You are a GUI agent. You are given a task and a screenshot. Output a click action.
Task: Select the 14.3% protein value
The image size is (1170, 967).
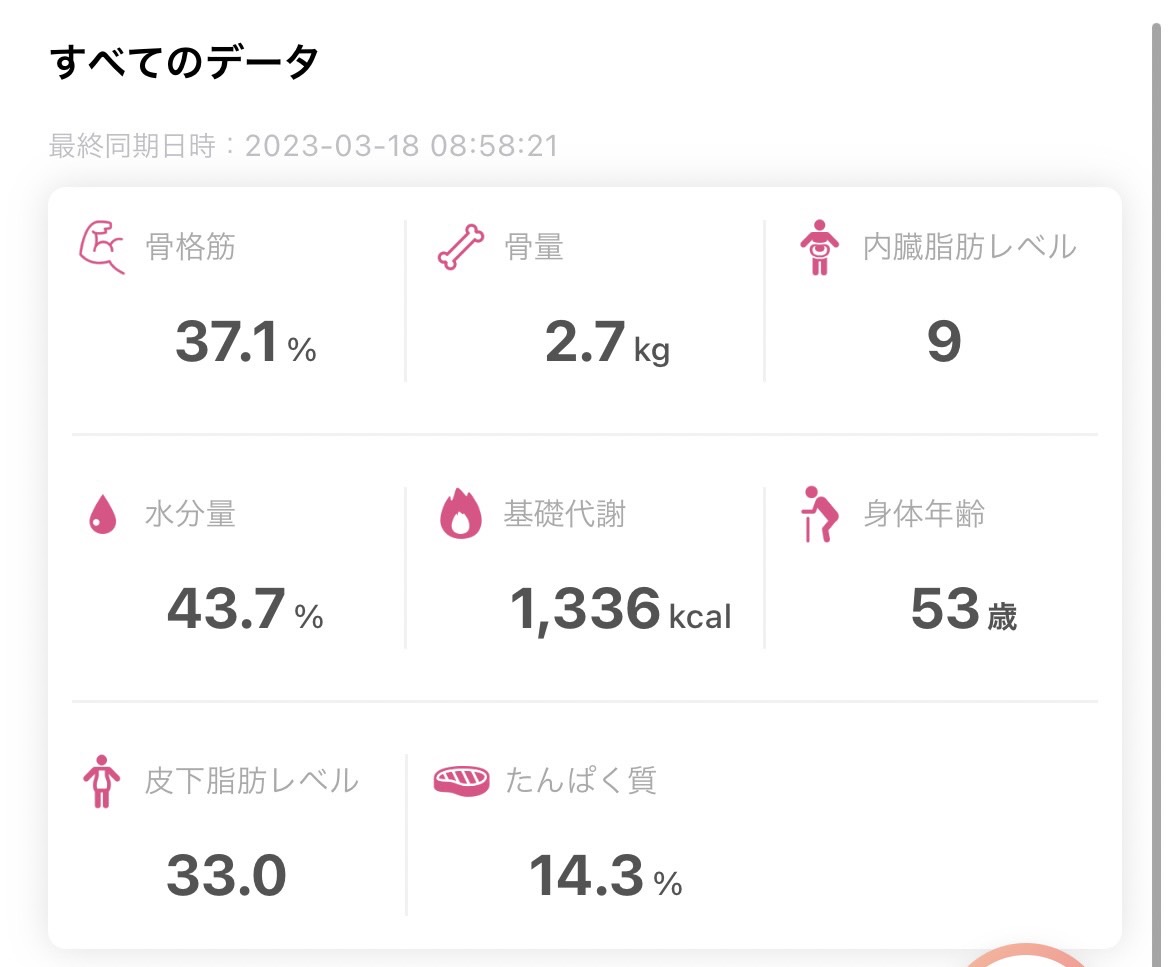pyautogui.click(x=605, y=875)
